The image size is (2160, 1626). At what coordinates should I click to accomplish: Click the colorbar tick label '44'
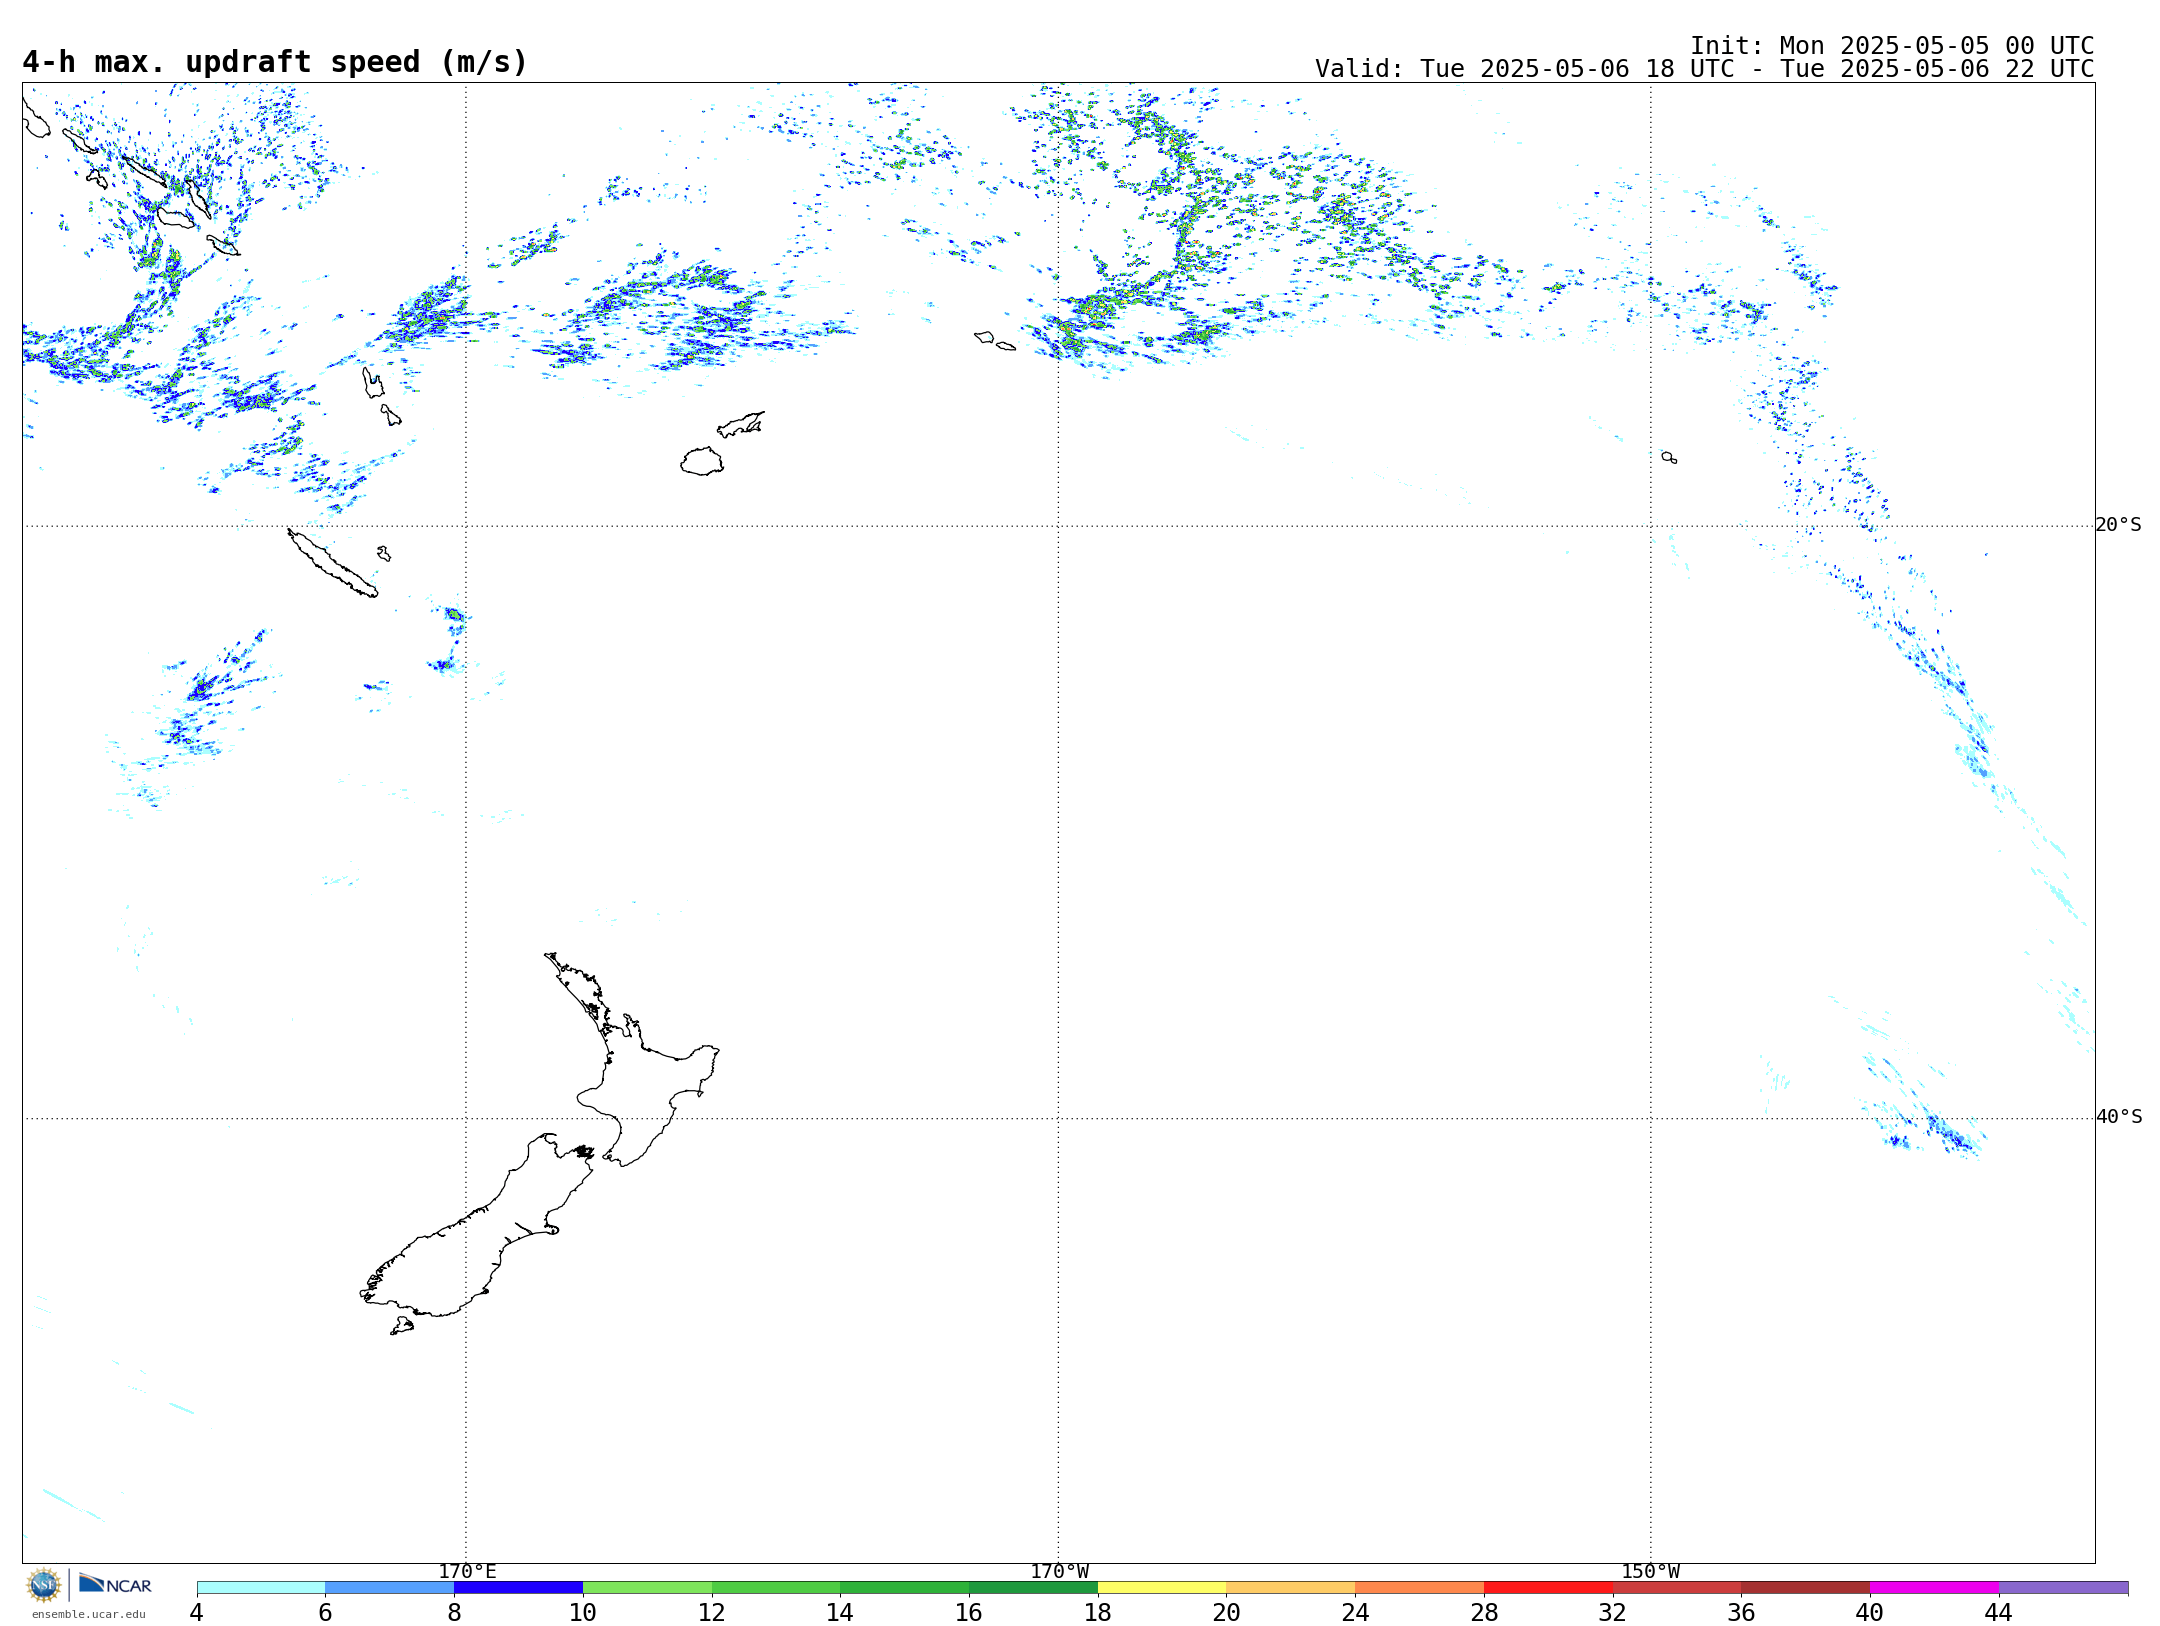(x=1999, y=1612)
